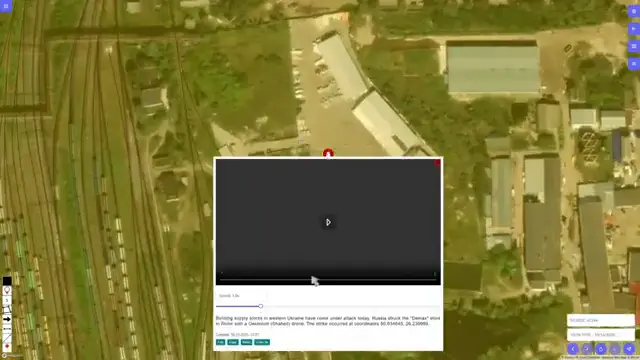Click the widest teal button ending the row

[262, 342]
